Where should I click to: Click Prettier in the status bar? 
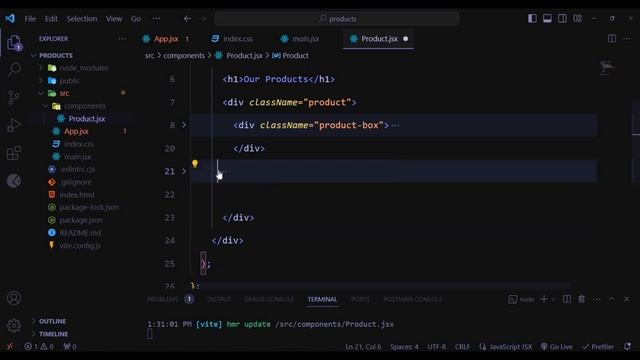tap(598, 347)
